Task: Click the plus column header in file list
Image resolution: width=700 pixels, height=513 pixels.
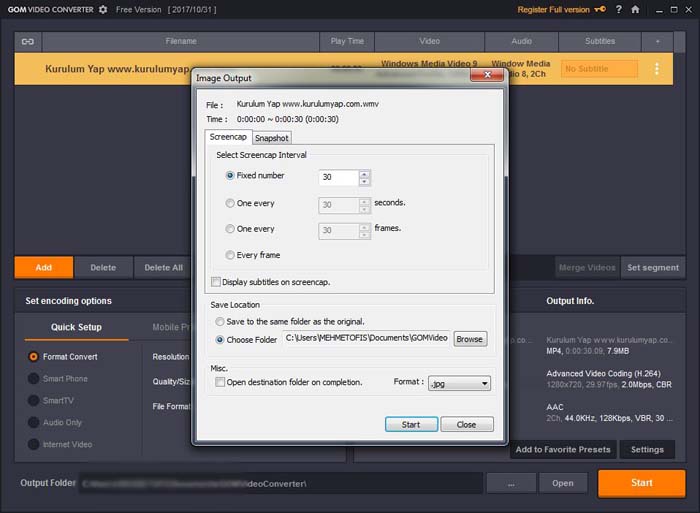Action: (658, 42)
